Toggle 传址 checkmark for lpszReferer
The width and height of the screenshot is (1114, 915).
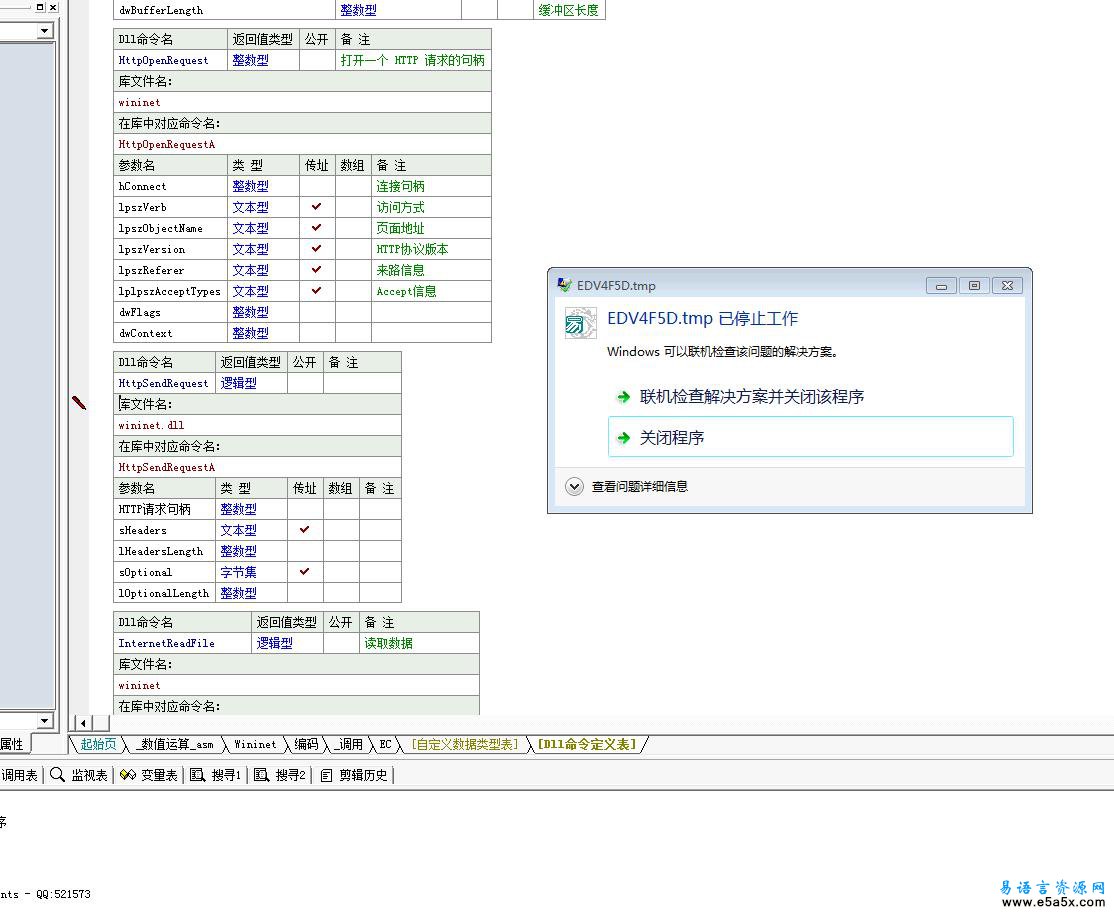click(317, 270)
